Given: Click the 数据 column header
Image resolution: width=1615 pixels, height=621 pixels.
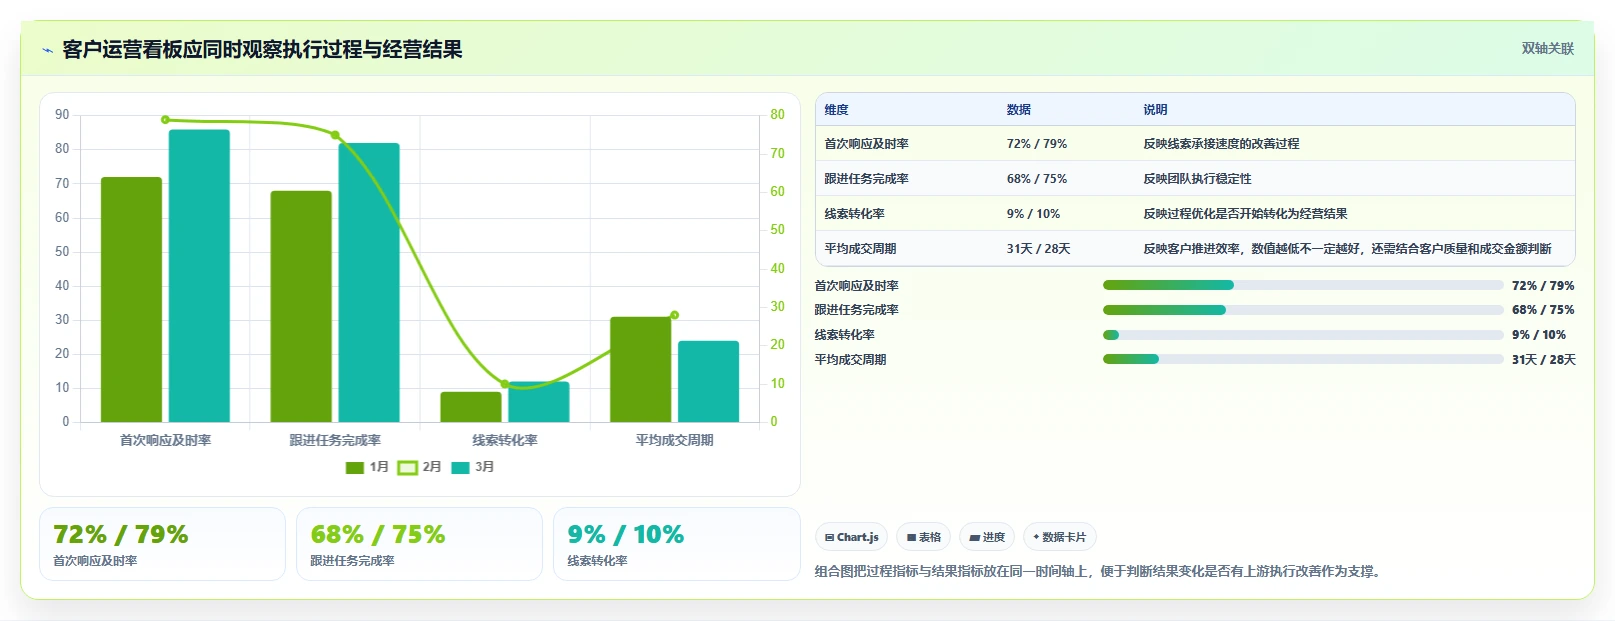Looking at the screenshot, I should [1018, 110].
